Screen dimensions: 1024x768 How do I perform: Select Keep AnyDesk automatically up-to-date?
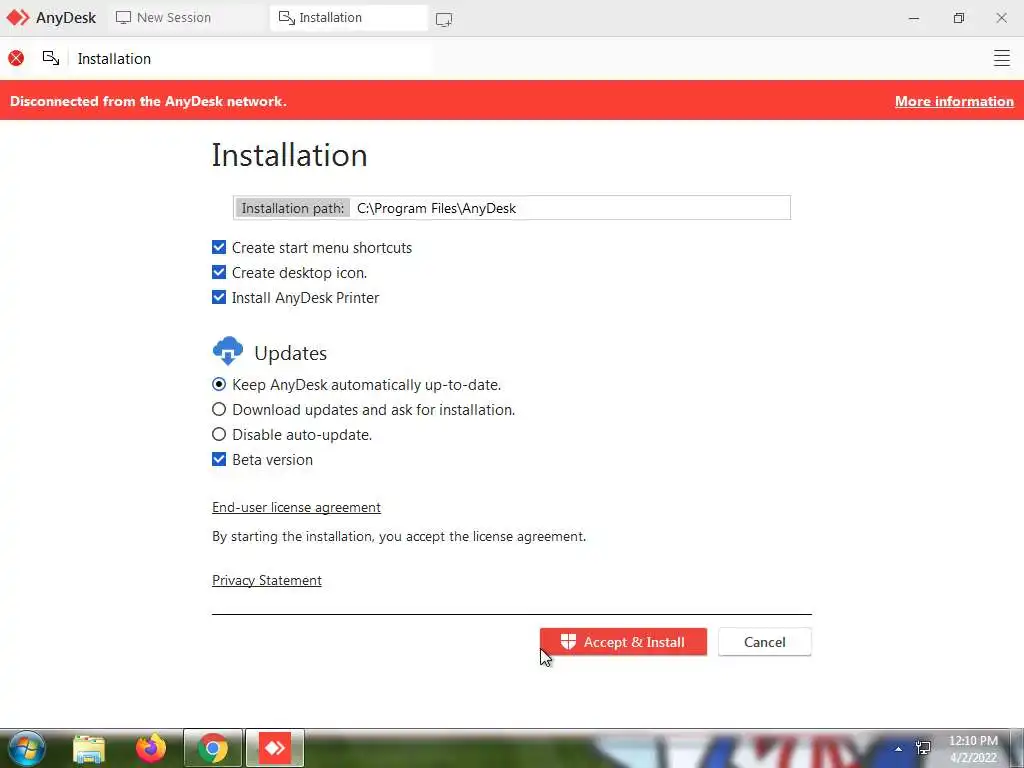(219, 385)
